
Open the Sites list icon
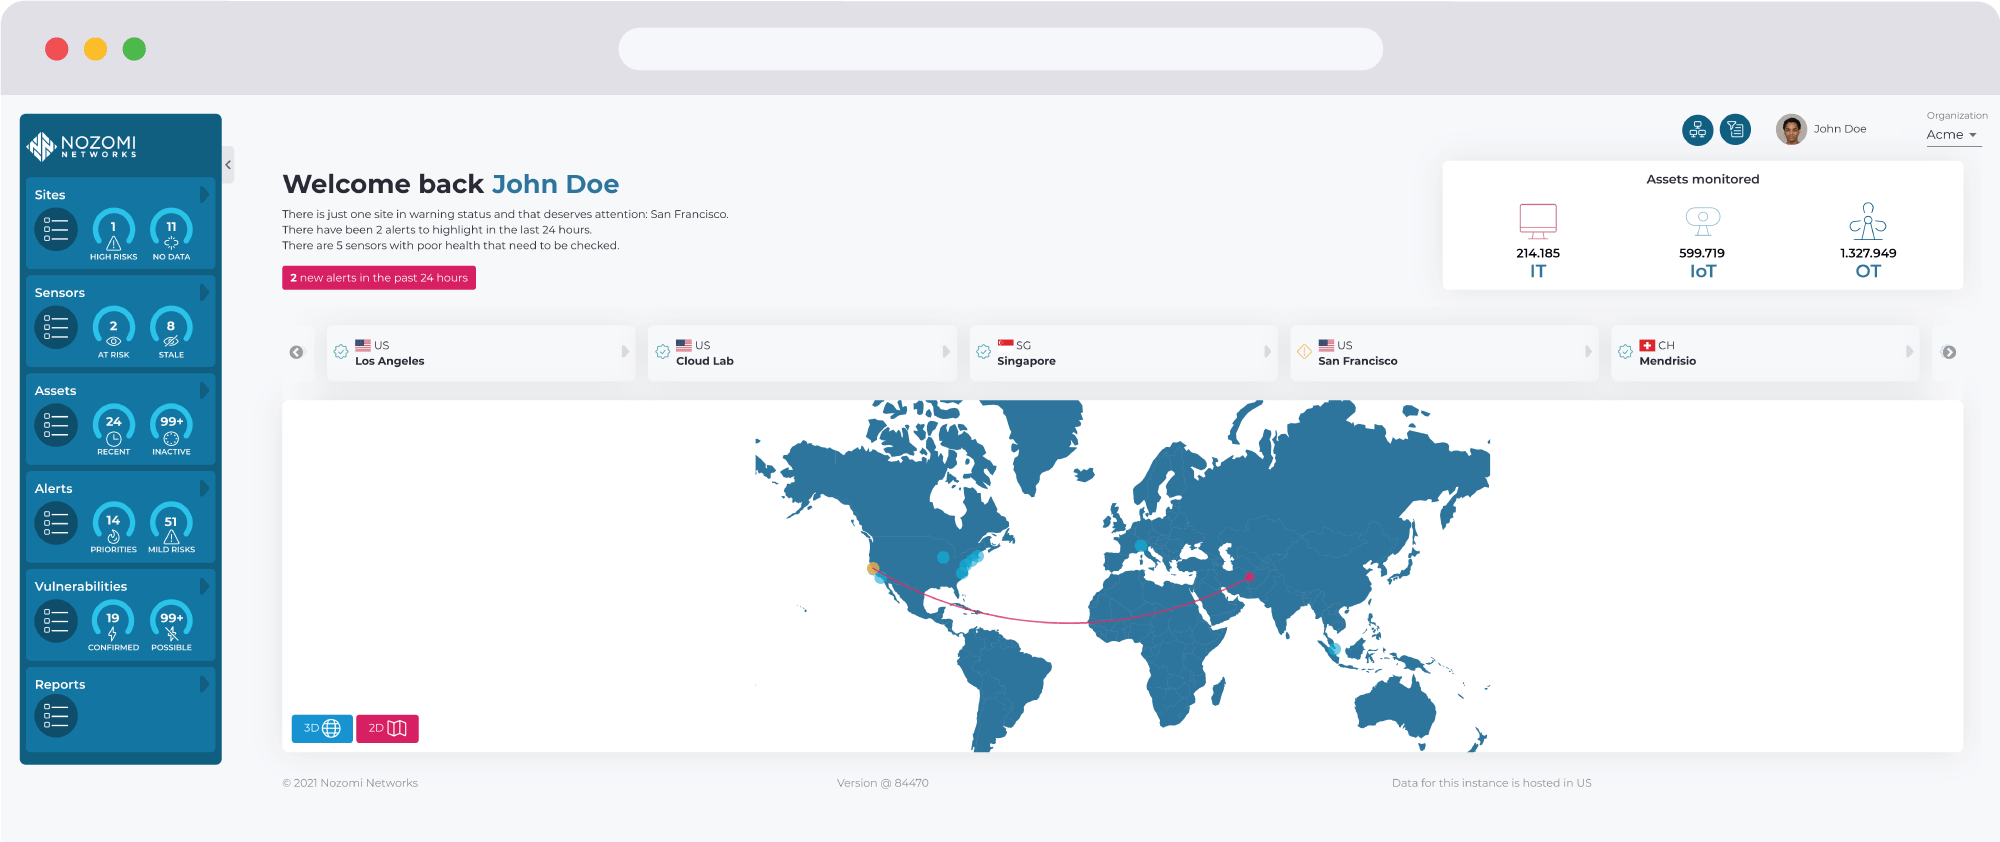(56, 230)
